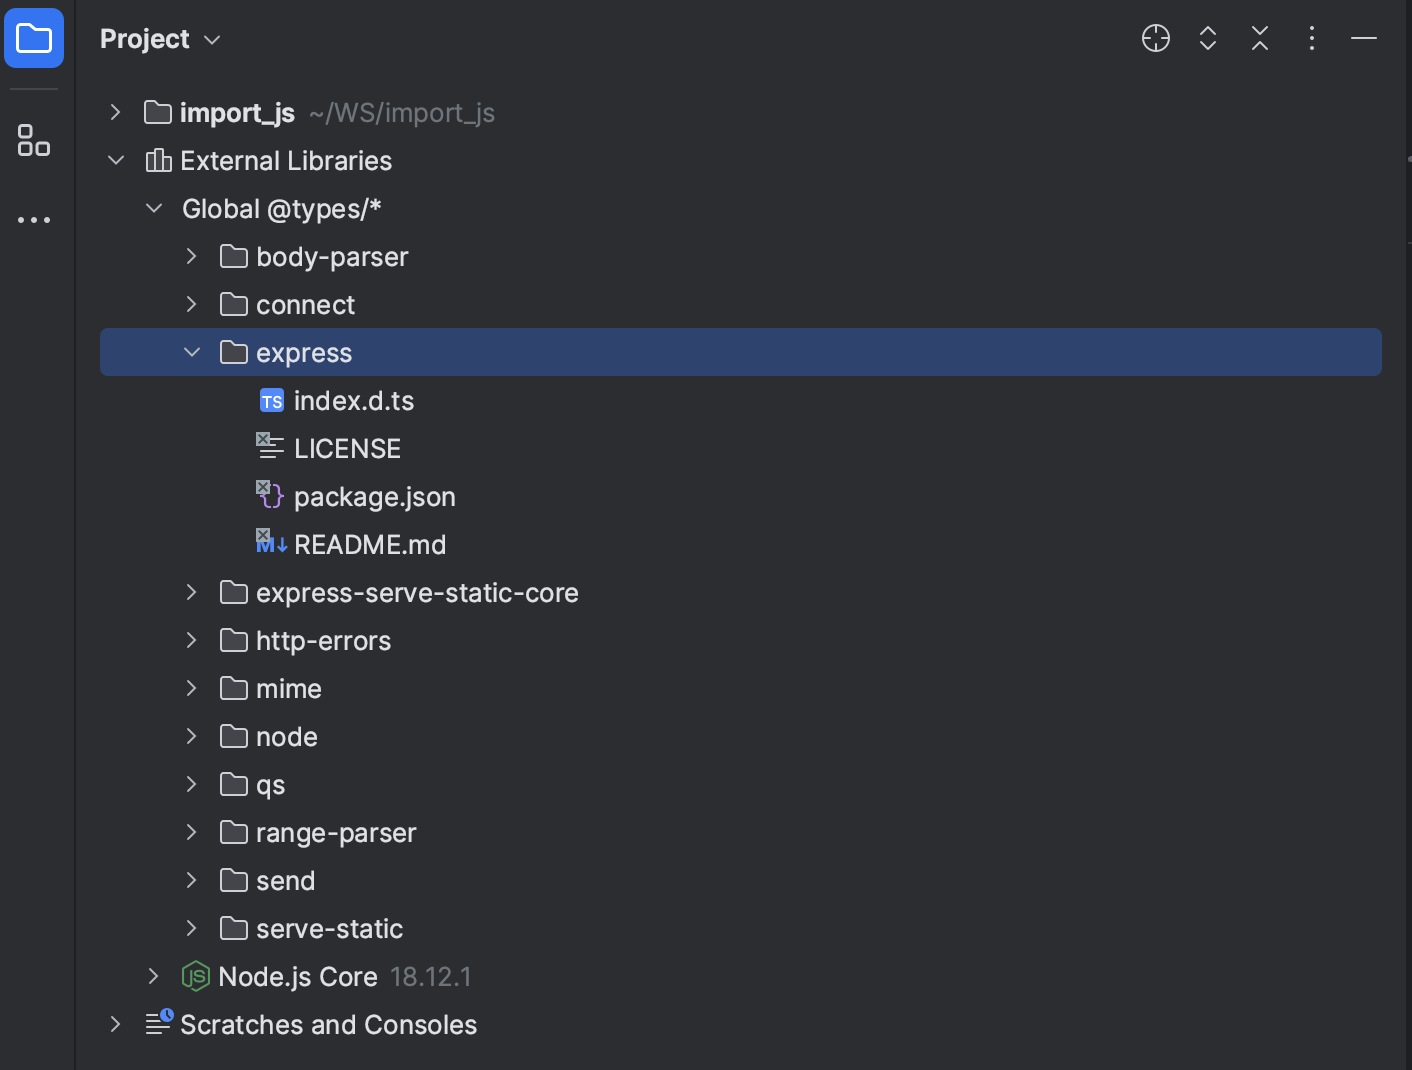Open the README.md file
Image resolution: width=1412 pixels, height=1070 pixels.
[x=371, y=544]
